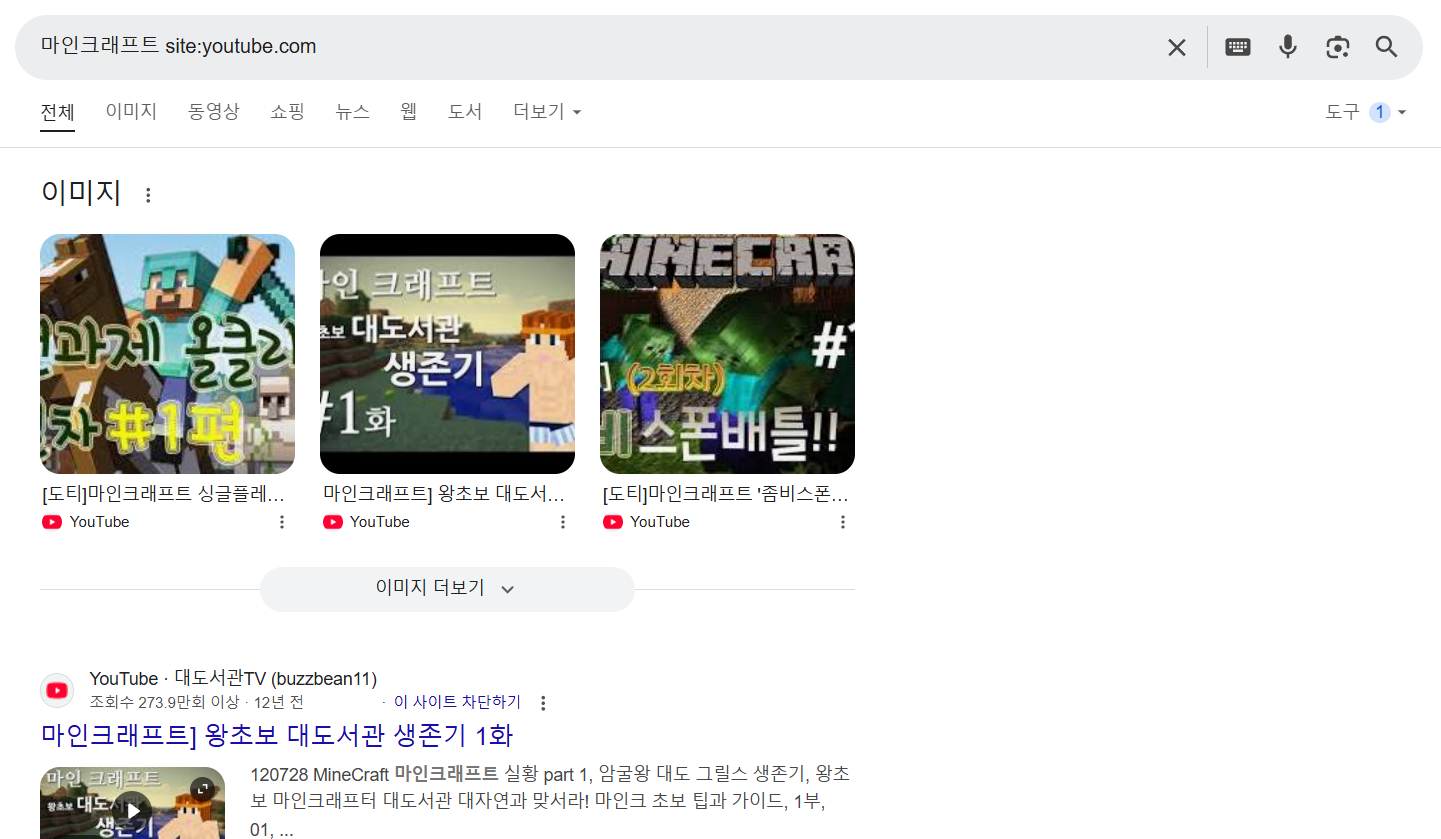Open the on-screen keyboard input tool
The image size is (1441, 839).
[1238, 47]
